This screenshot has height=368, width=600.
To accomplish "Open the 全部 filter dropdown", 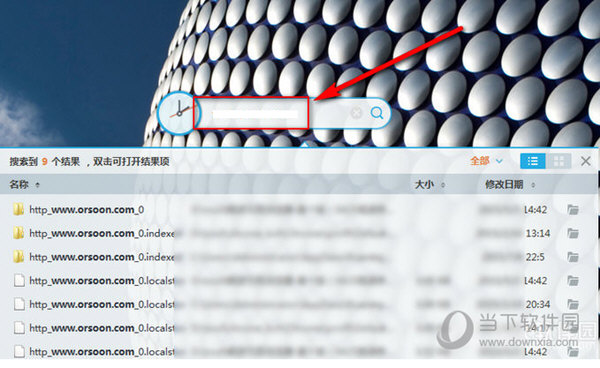I will 486,161.
